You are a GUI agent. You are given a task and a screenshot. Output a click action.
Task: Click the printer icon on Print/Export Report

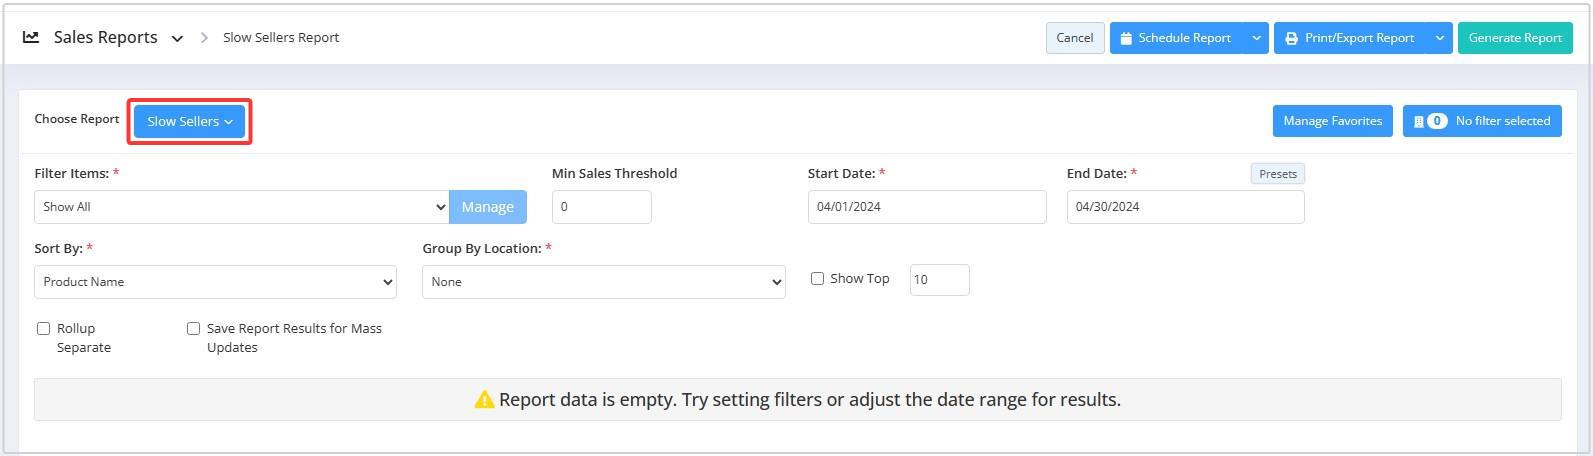1291,38
